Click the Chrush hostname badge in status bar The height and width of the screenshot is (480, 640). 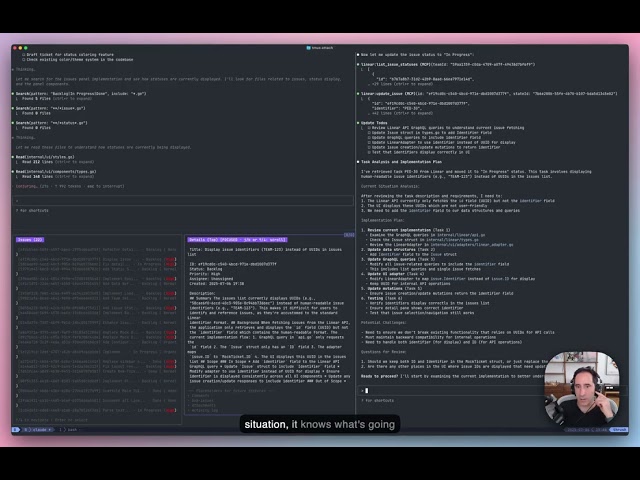click(x=619, y=429)
